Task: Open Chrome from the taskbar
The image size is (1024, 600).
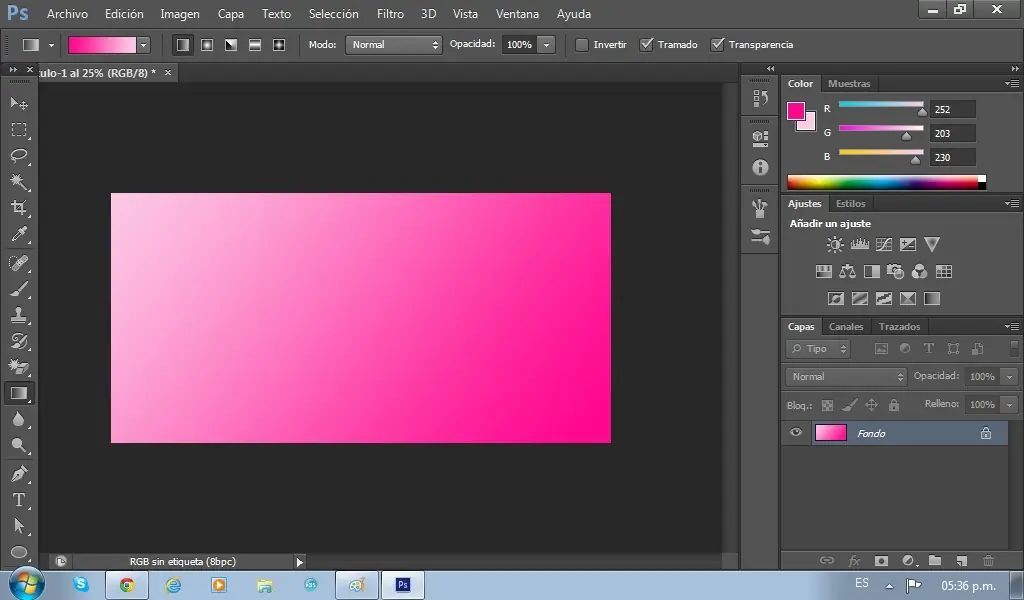Action: tap(127, 585)
